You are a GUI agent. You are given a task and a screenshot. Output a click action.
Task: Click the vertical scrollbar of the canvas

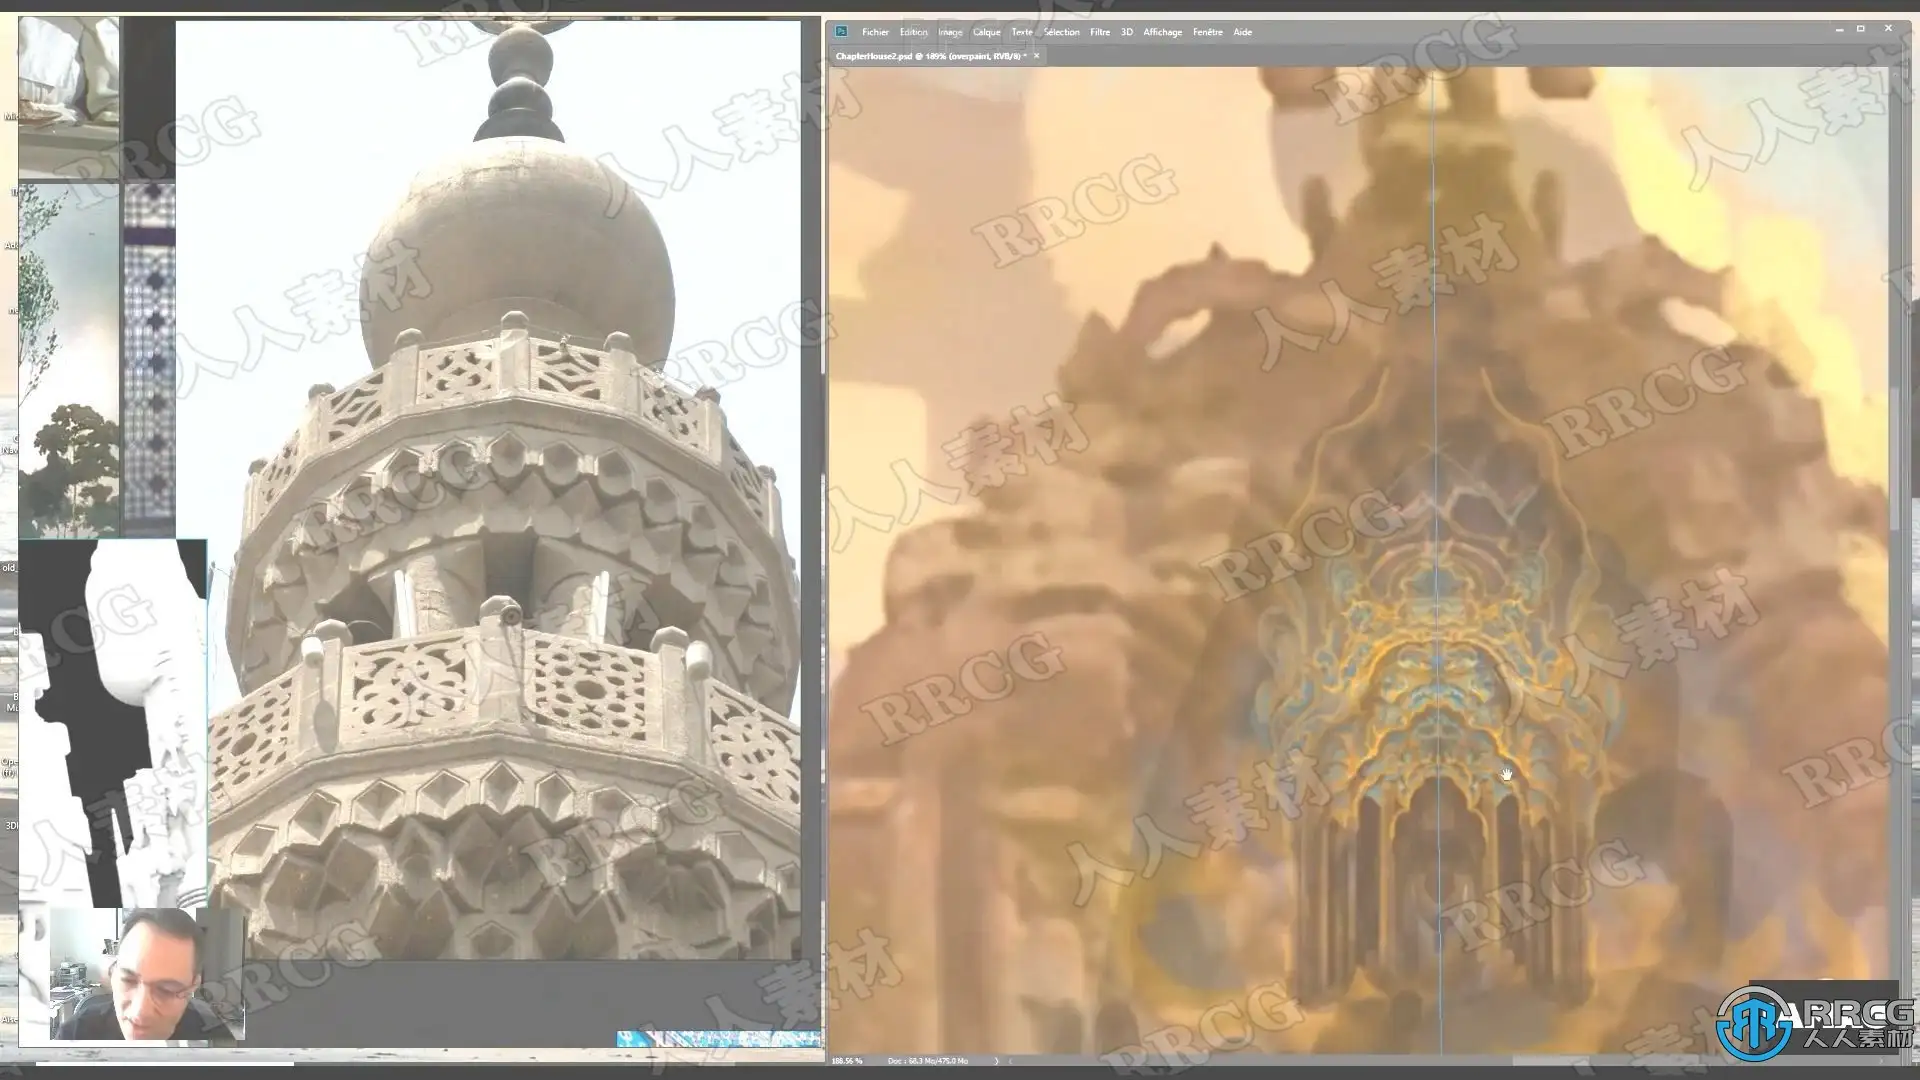[1894, 460]
